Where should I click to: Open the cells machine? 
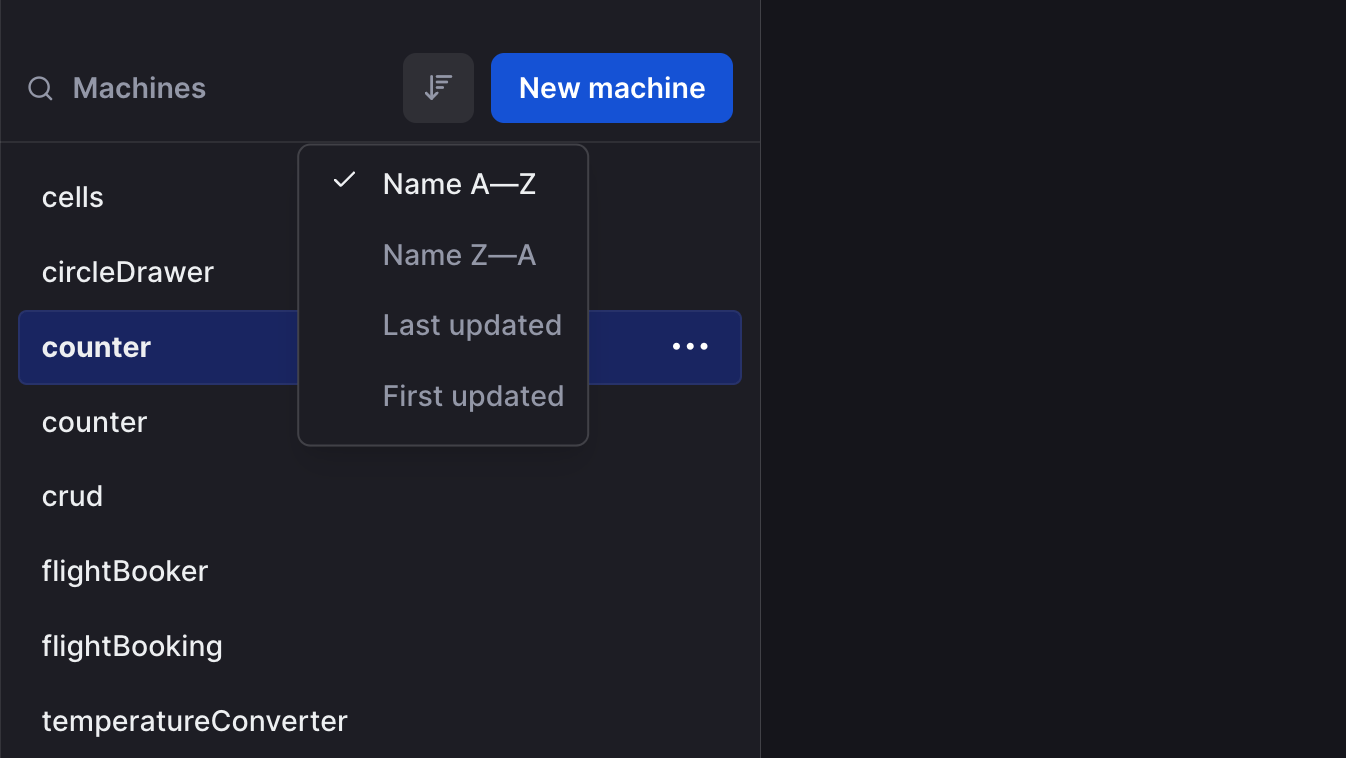coord(72,197)
